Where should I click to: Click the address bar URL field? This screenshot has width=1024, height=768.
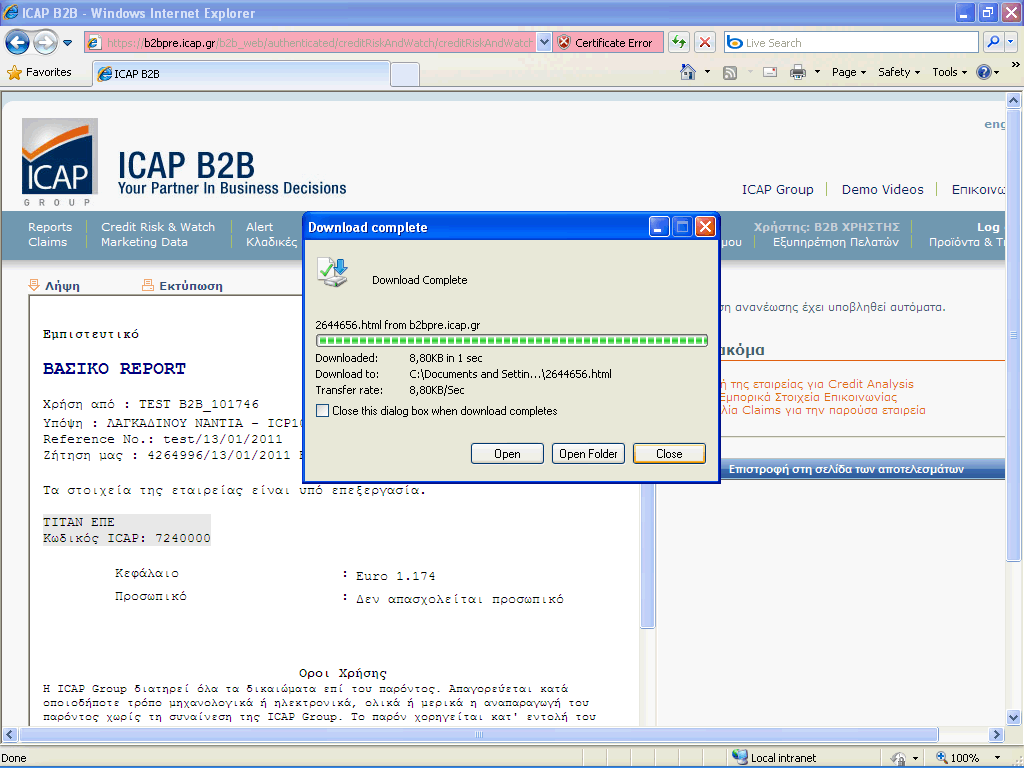coord(319,43)
